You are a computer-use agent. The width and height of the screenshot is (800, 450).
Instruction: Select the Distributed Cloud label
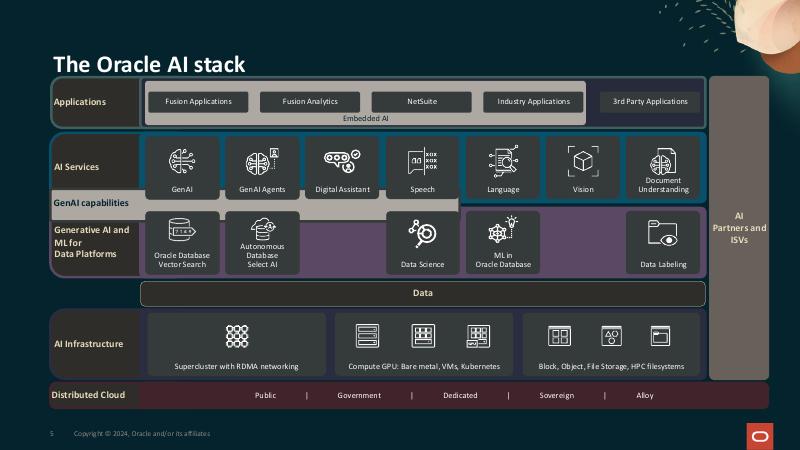pos(88,395)
